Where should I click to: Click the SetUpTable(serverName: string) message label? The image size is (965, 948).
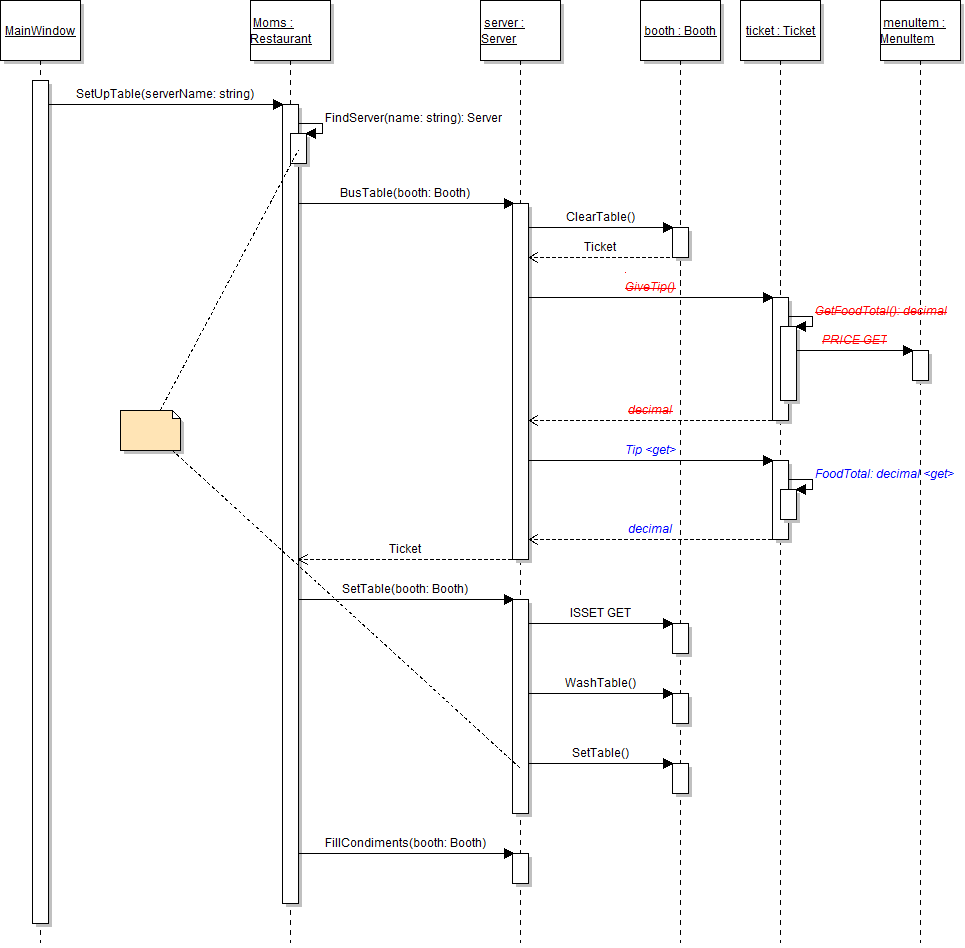[x=165, y=94]
